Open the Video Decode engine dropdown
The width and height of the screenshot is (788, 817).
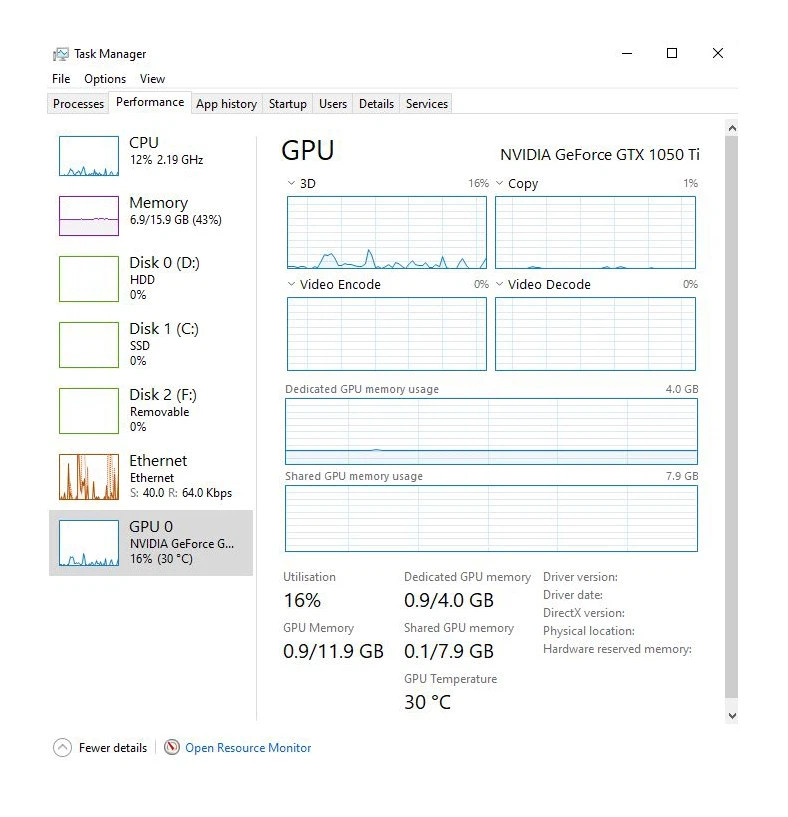tap(499, 284)
